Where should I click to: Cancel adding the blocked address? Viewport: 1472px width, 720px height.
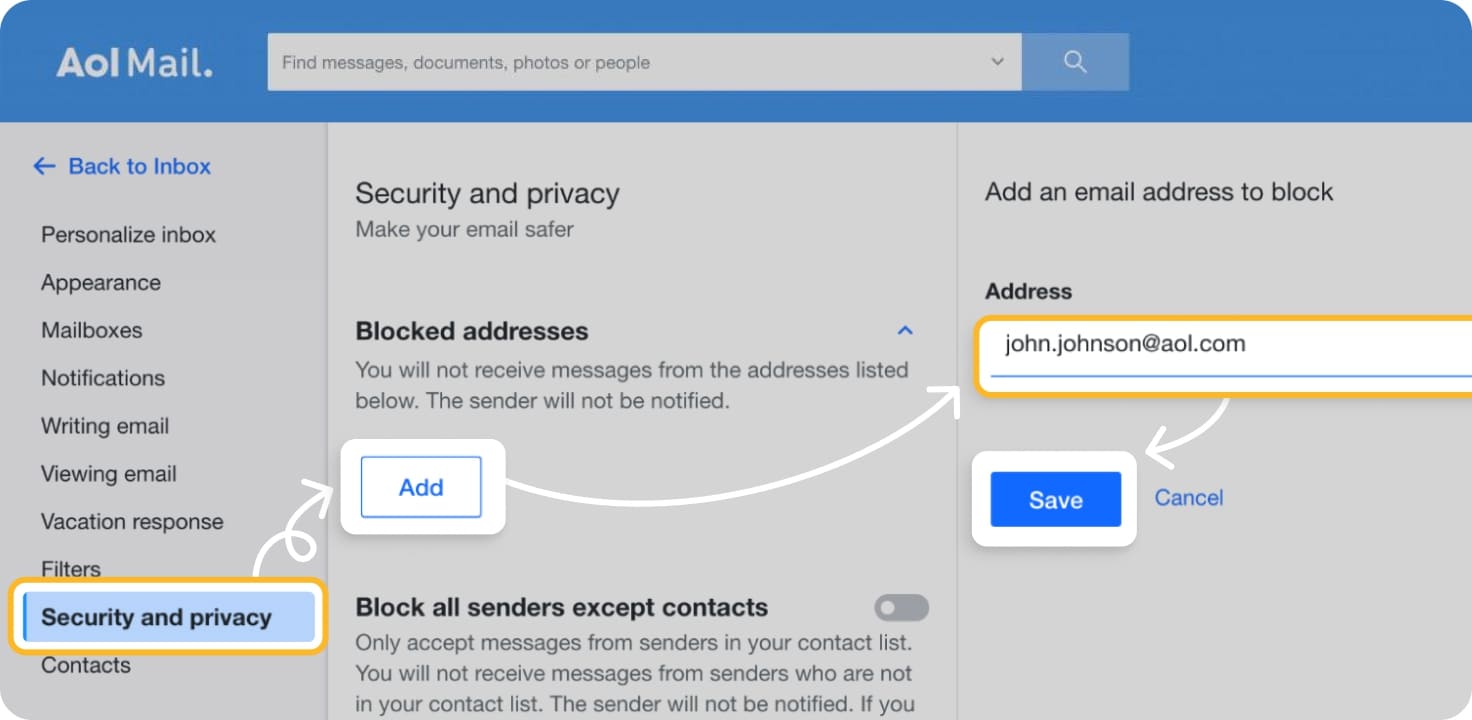(1188, 498)
